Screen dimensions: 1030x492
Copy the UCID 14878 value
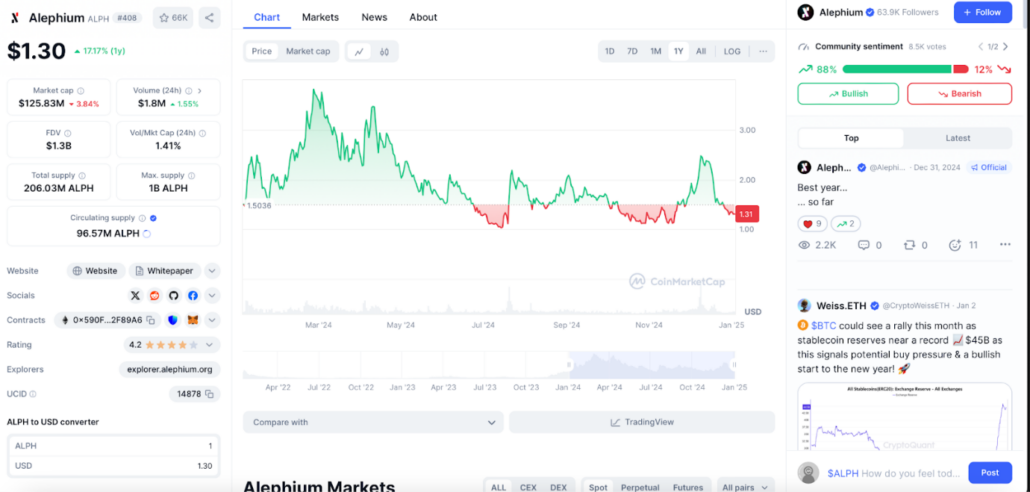point(210,394)
